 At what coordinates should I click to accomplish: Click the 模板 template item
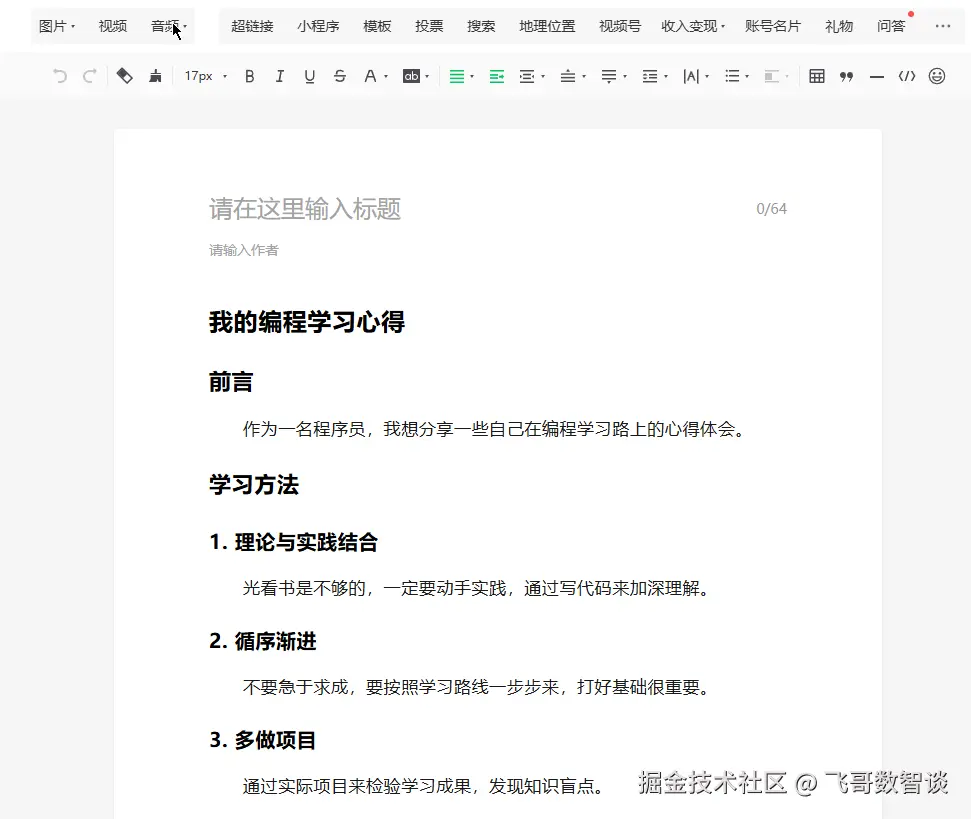click(x=377, y=26)
